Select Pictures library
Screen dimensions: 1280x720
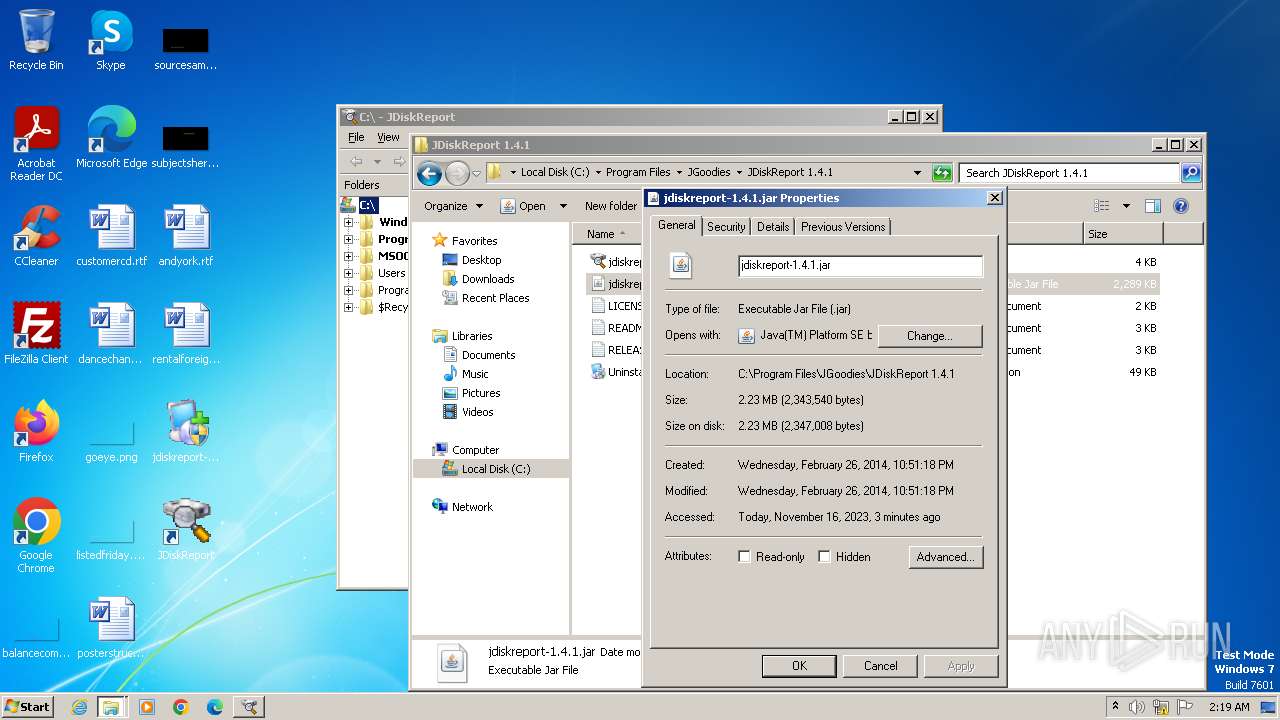(x=481, y=393)
